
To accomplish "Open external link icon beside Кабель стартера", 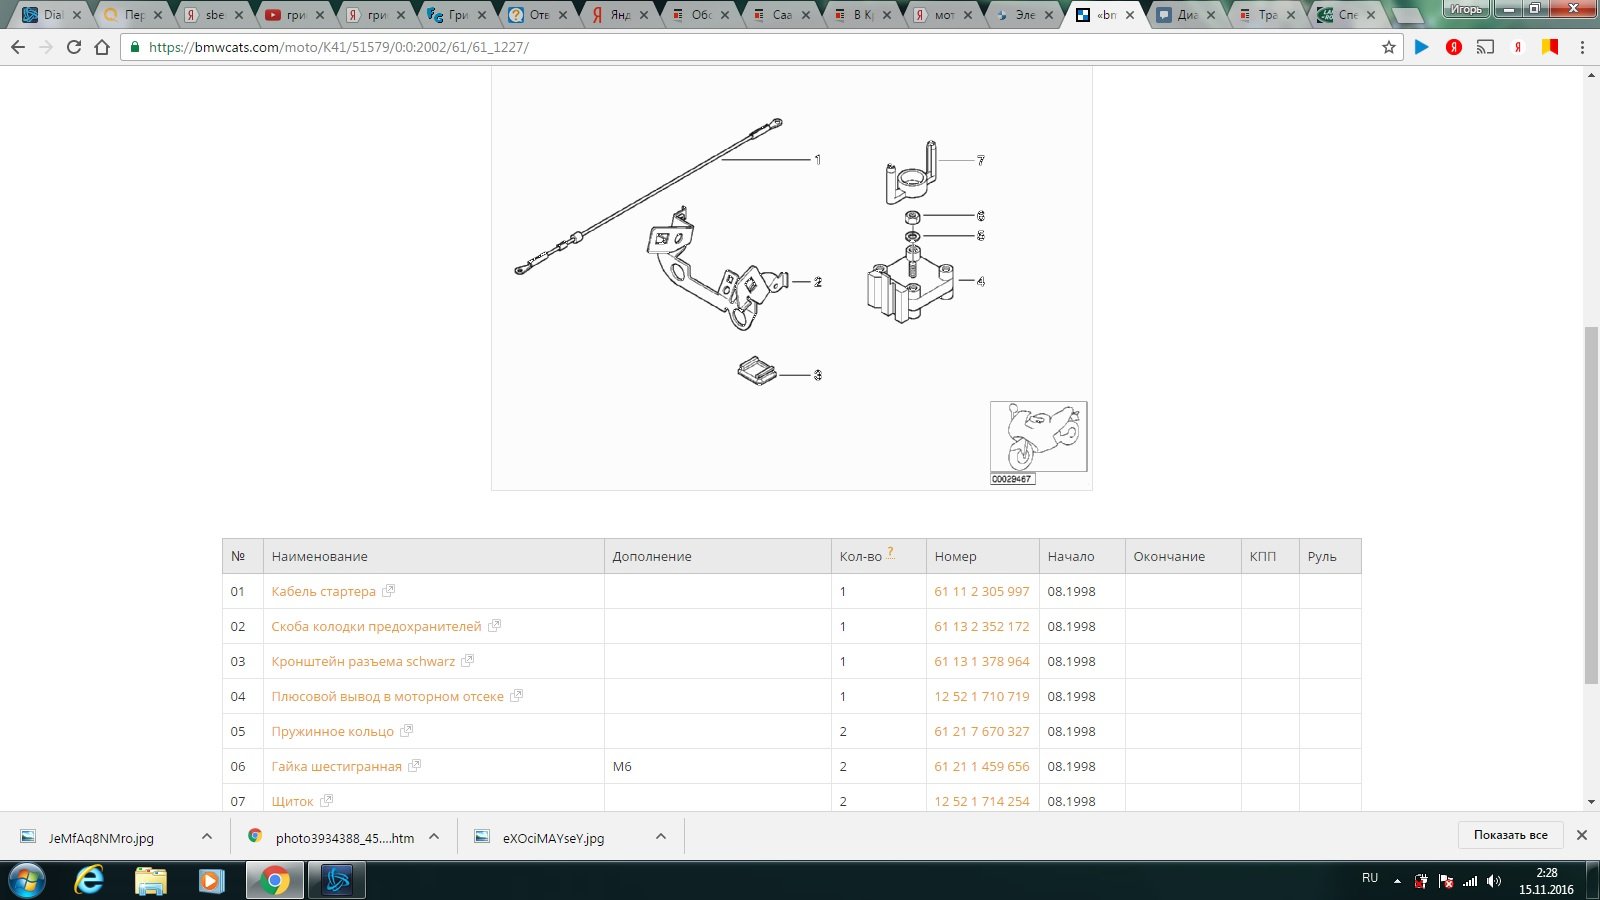I will point(389,591).
